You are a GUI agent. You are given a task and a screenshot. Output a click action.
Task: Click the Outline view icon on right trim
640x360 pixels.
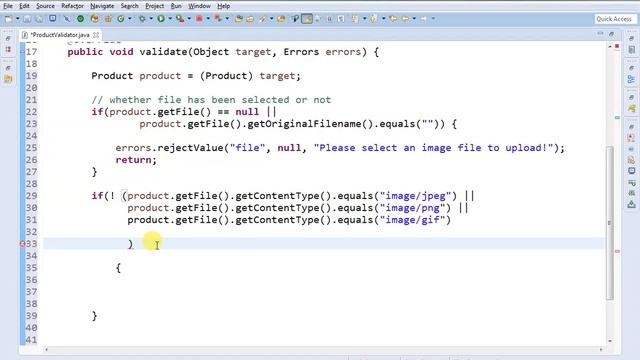click(x=631, y=79)
